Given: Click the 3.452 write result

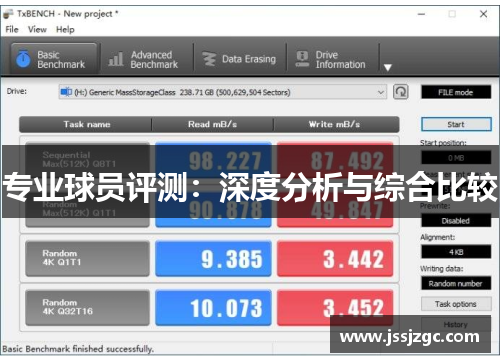Looking at the screenshot, I should 335,308.
